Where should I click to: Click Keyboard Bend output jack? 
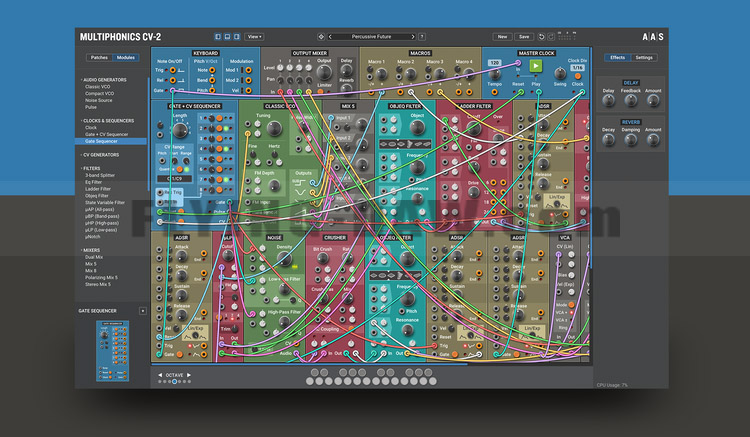pyautogui.click(x=212, y=80)
